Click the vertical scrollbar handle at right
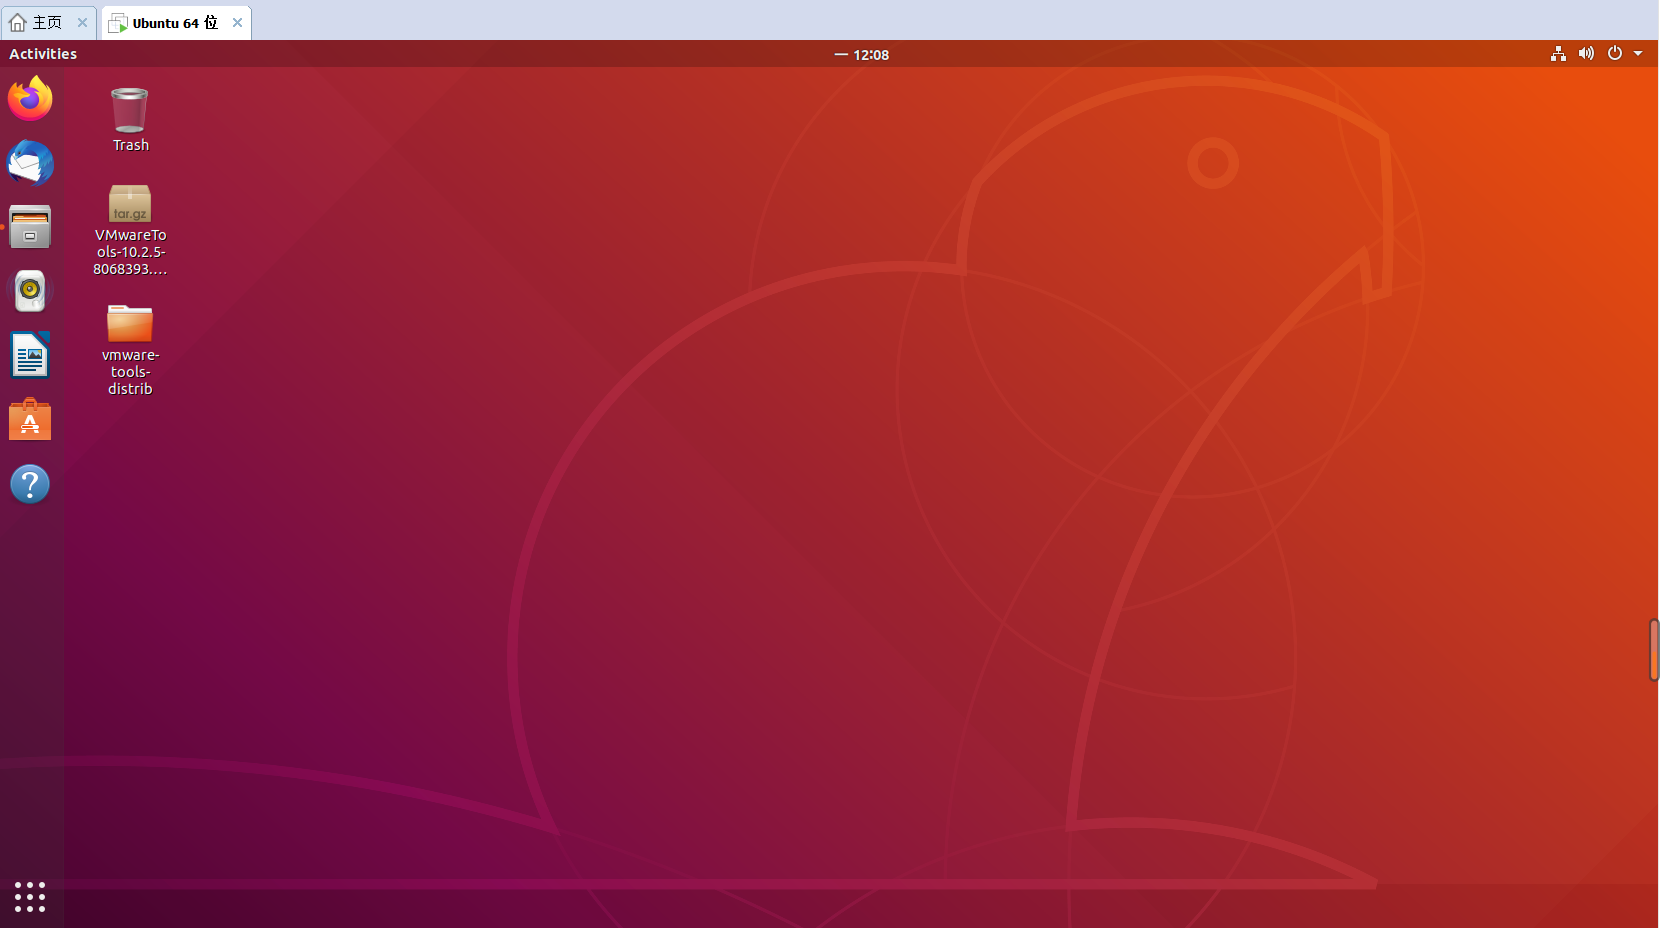The height and width of the screenshot is (928, 1660). (x=1654, y=650)
